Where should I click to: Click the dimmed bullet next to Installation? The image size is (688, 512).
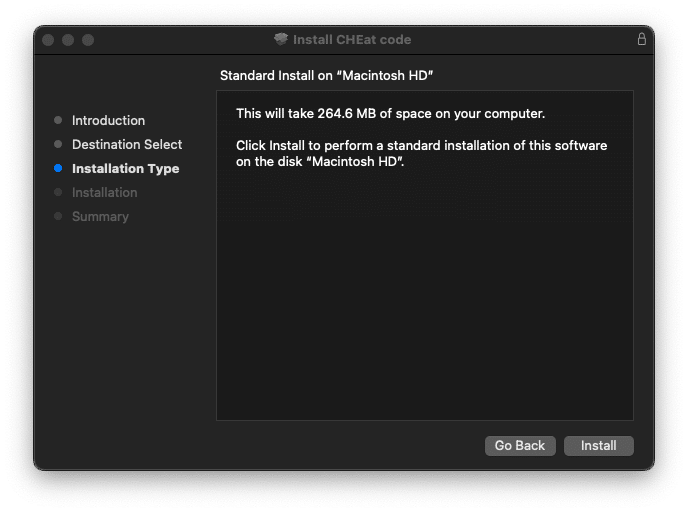click(58, 192)
